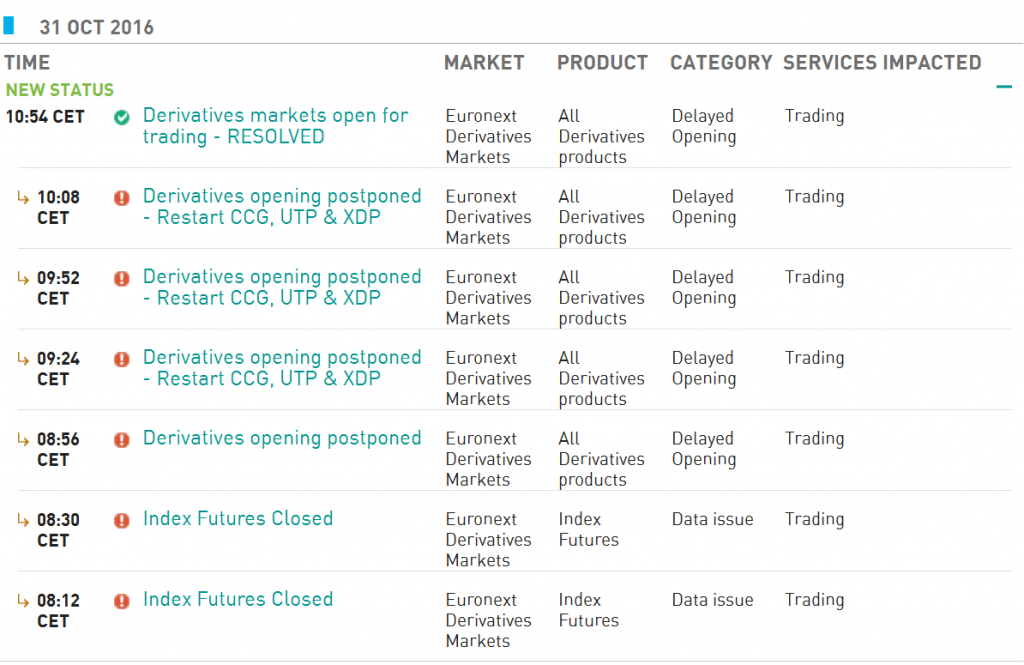This screenshot has height=665, width=1024.
Task: Click the red alert icon at 08:30 CET
Action: tap(122, 520)
